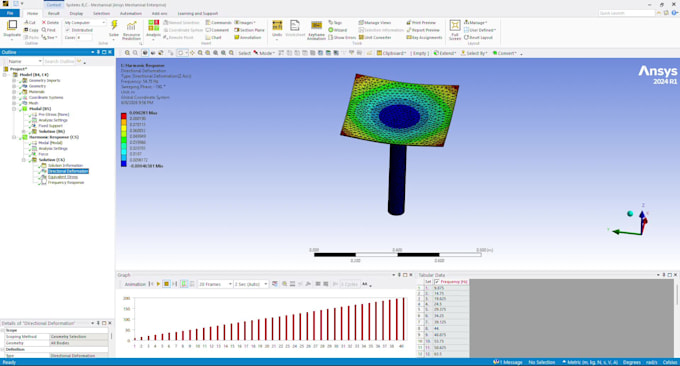Switch to the Add-ons ribbon tab
This screenshot has width=680, height=366.
click(160, 13)
